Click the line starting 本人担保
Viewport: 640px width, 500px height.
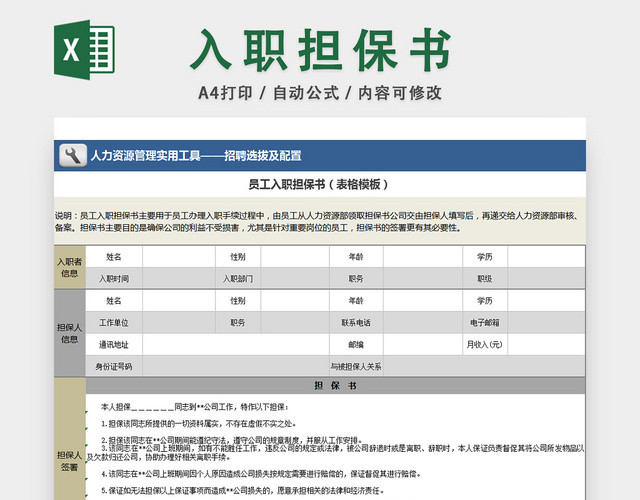coord(195,407)
